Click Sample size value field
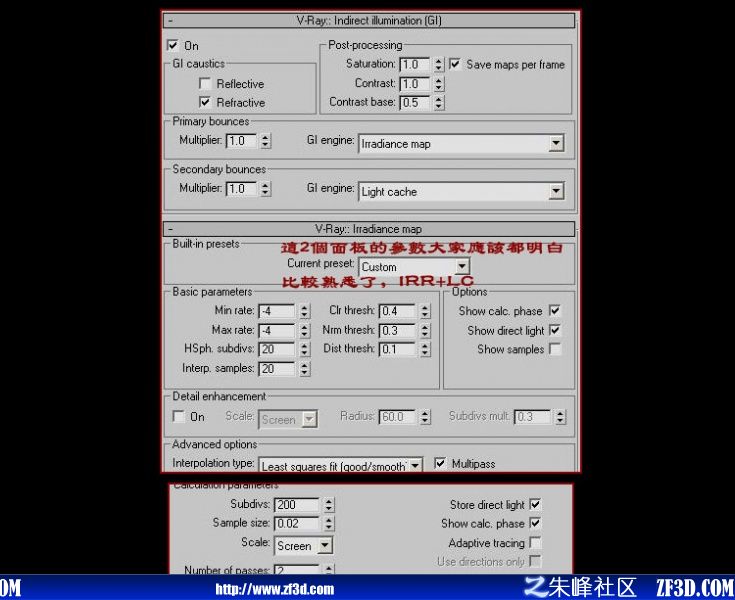The height and width of the screenshot is (600, 735). tap(297, 523)
